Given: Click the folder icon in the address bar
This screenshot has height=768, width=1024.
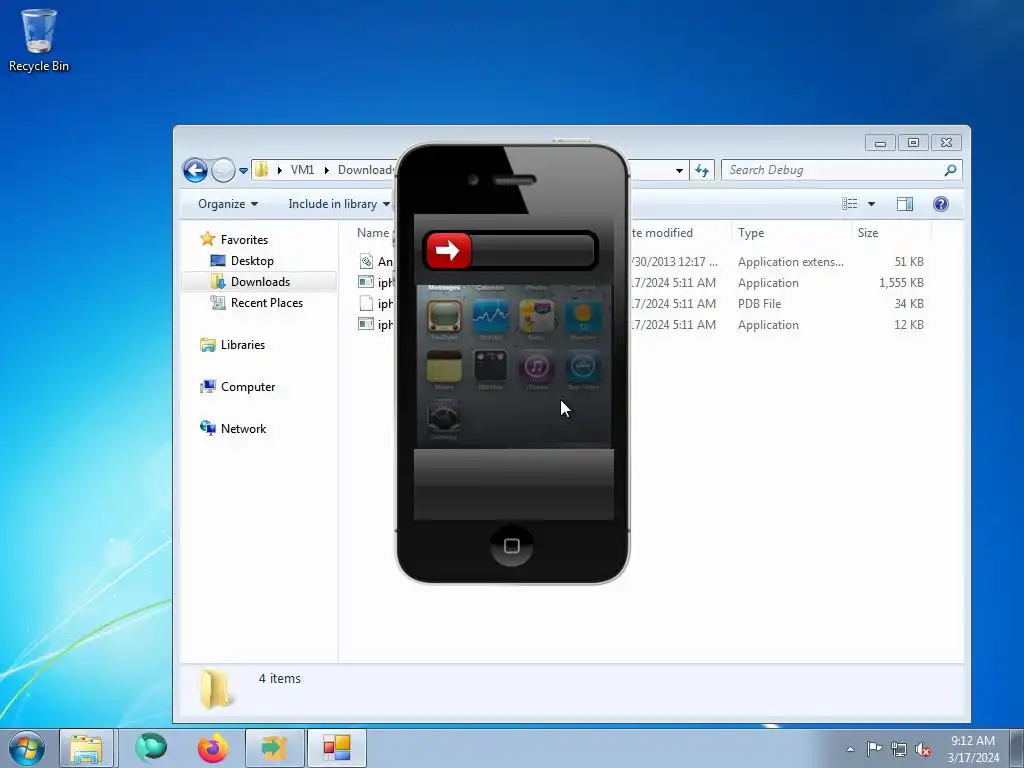Looking at the screenshot, I should click(x=261, y=170).
